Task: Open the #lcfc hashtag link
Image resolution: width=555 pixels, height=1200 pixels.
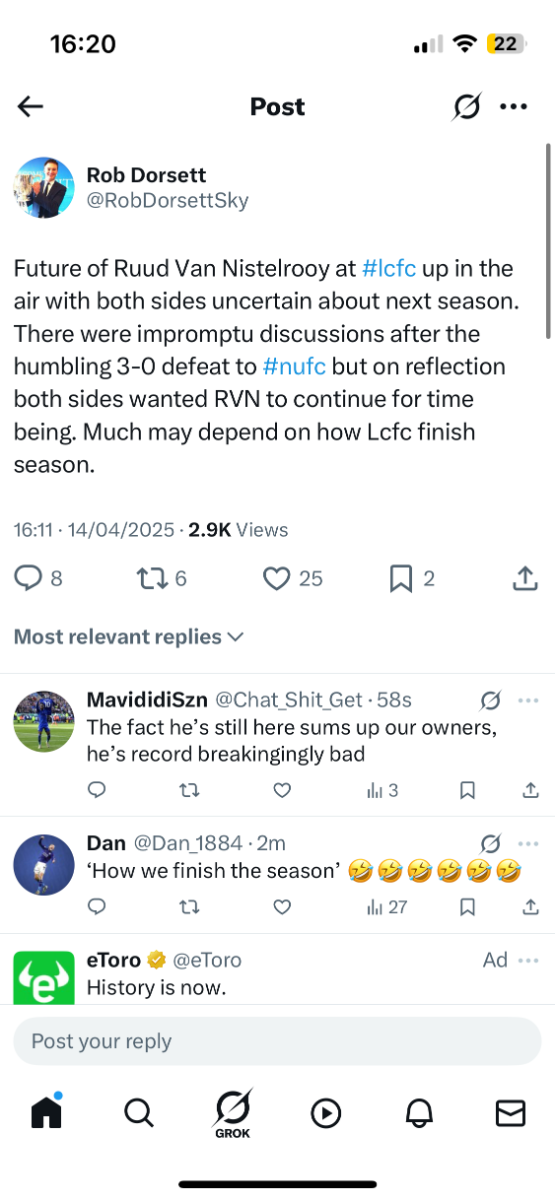Action: pyautogui.click(x=390, y=269)
